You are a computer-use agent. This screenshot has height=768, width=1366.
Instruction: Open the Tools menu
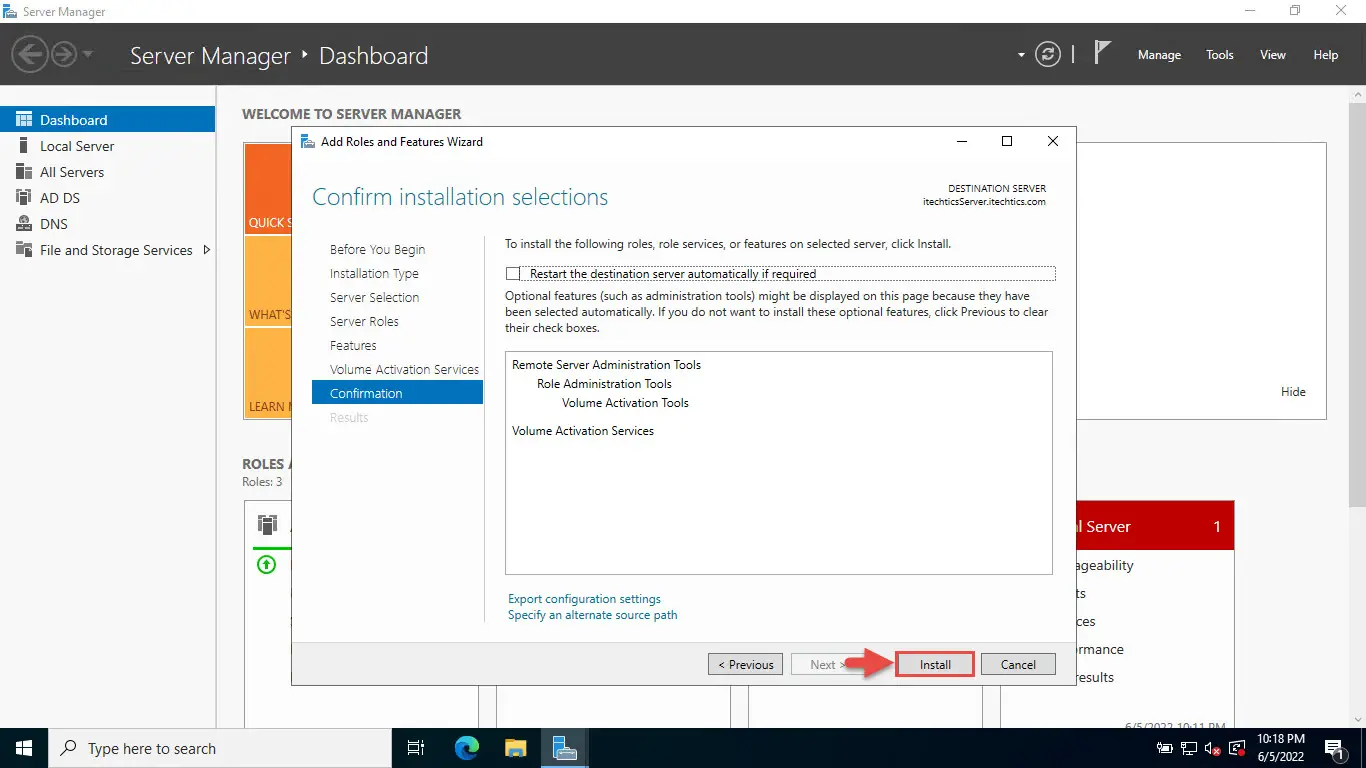pyautogui.click(x=1220, y=55)
